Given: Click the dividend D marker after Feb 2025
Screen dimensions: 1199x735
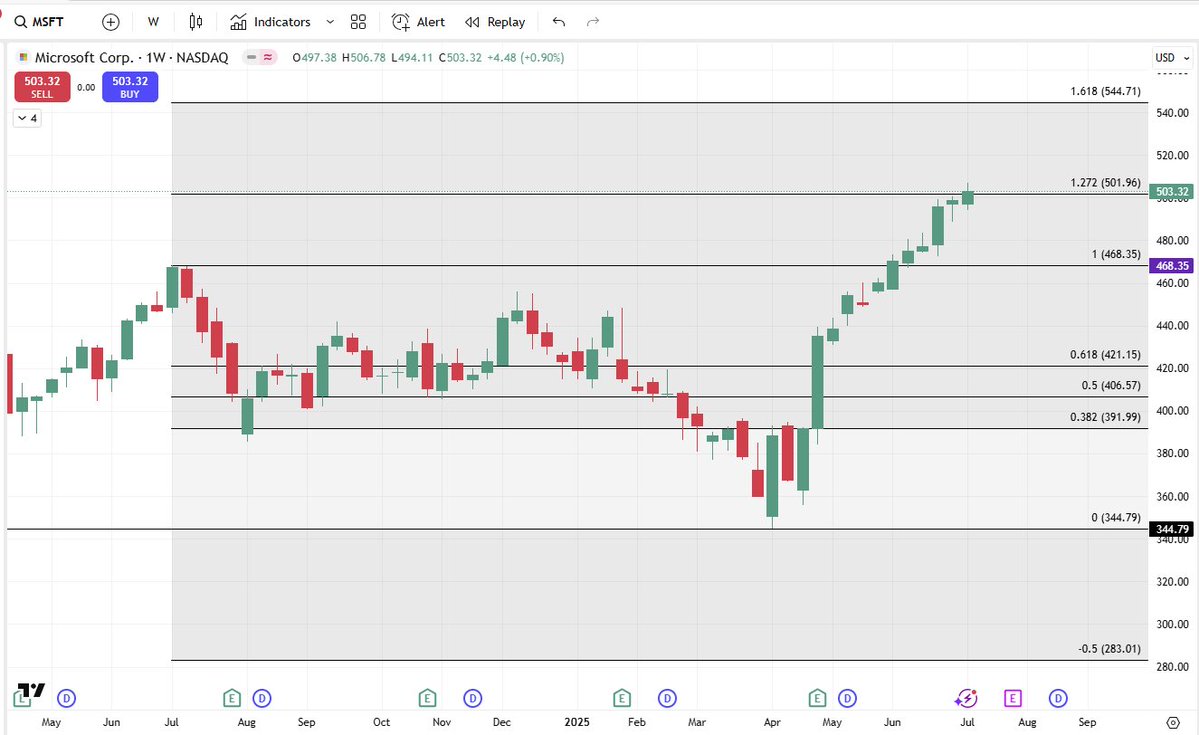Looking at the screenshot, I should point(668,698).
